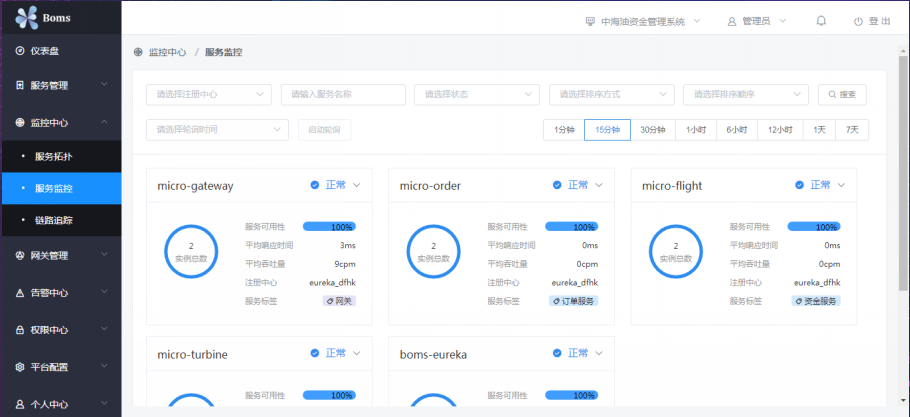The width and height of the screenshot is (910, 417).
Task: Expand the micro-order card chevron
Action: point(599,185)
